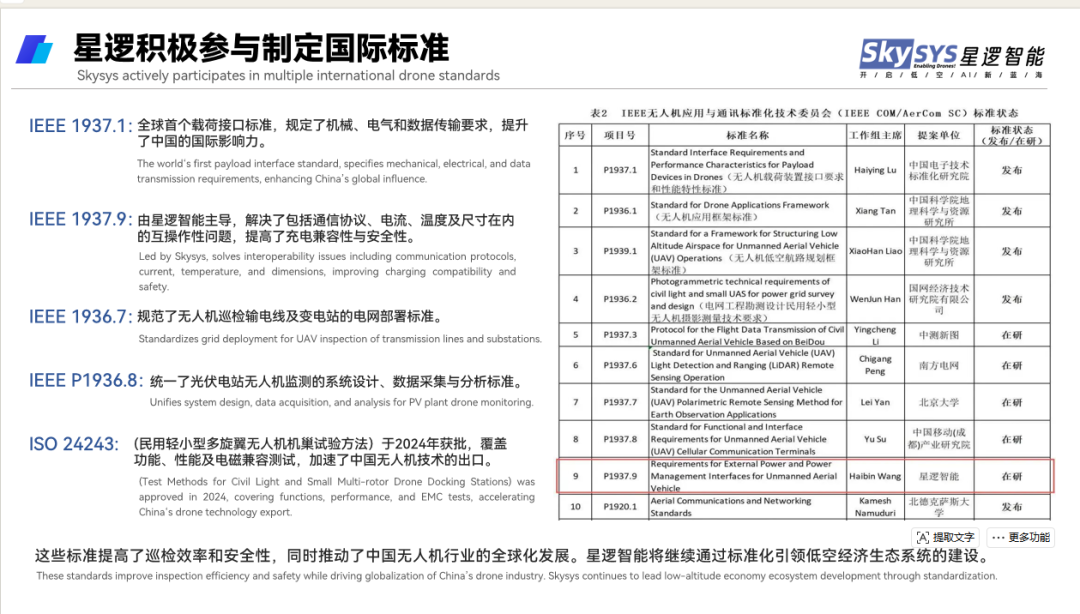The width and height of the screenshot is (1080, 614).
Task: Click the project number cell 'P1937.7'
Action: pyautogui.click(x=620, y=402)
